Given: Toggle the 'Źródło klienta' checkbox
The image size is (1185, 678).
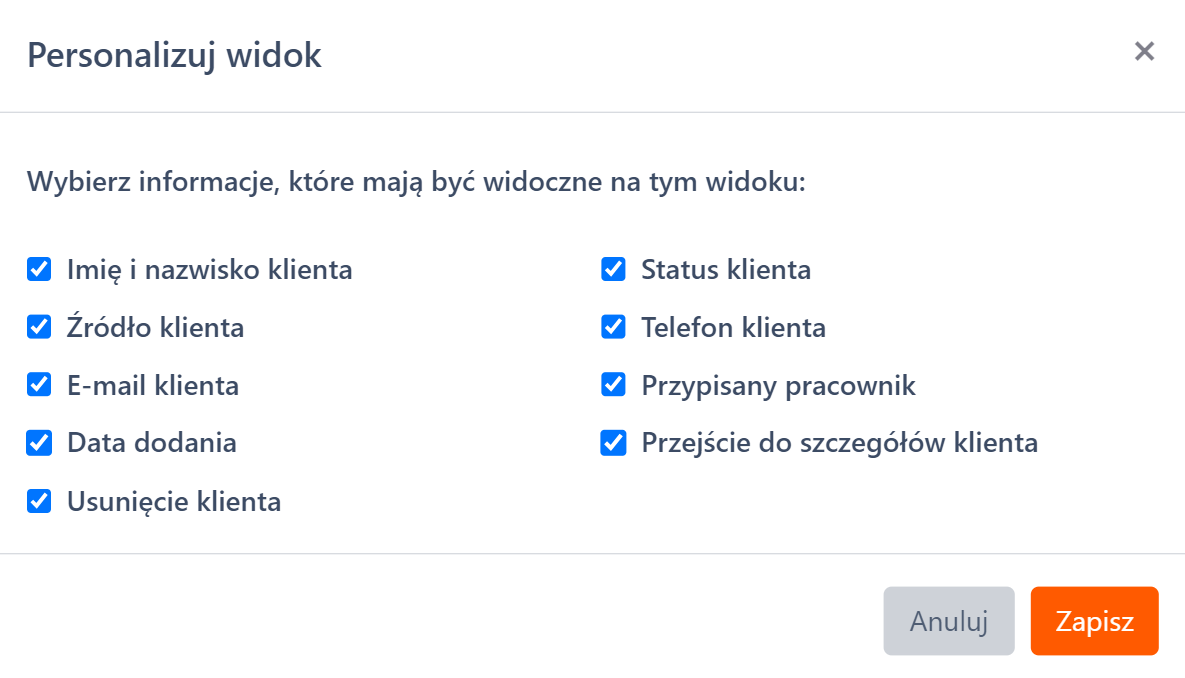Looking at the screenshot, I should pos(39,327).
